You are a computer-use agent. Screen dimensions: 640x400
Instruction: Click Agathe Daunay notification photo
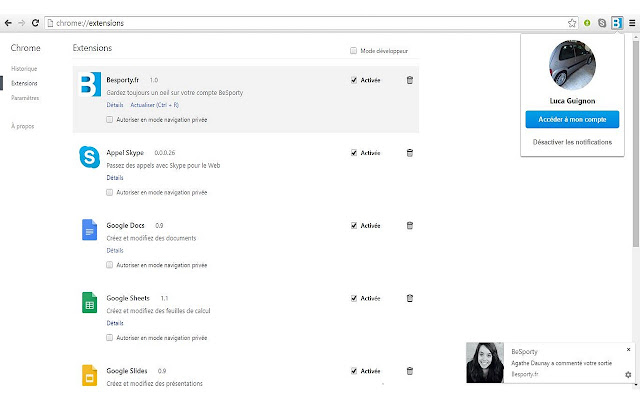[x=485, y=362]
